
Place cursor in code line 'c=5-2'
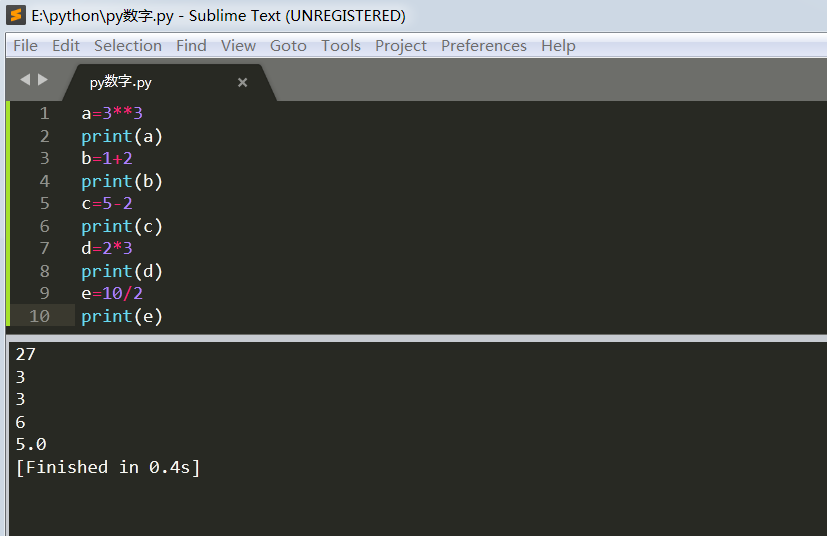(107, 204)
